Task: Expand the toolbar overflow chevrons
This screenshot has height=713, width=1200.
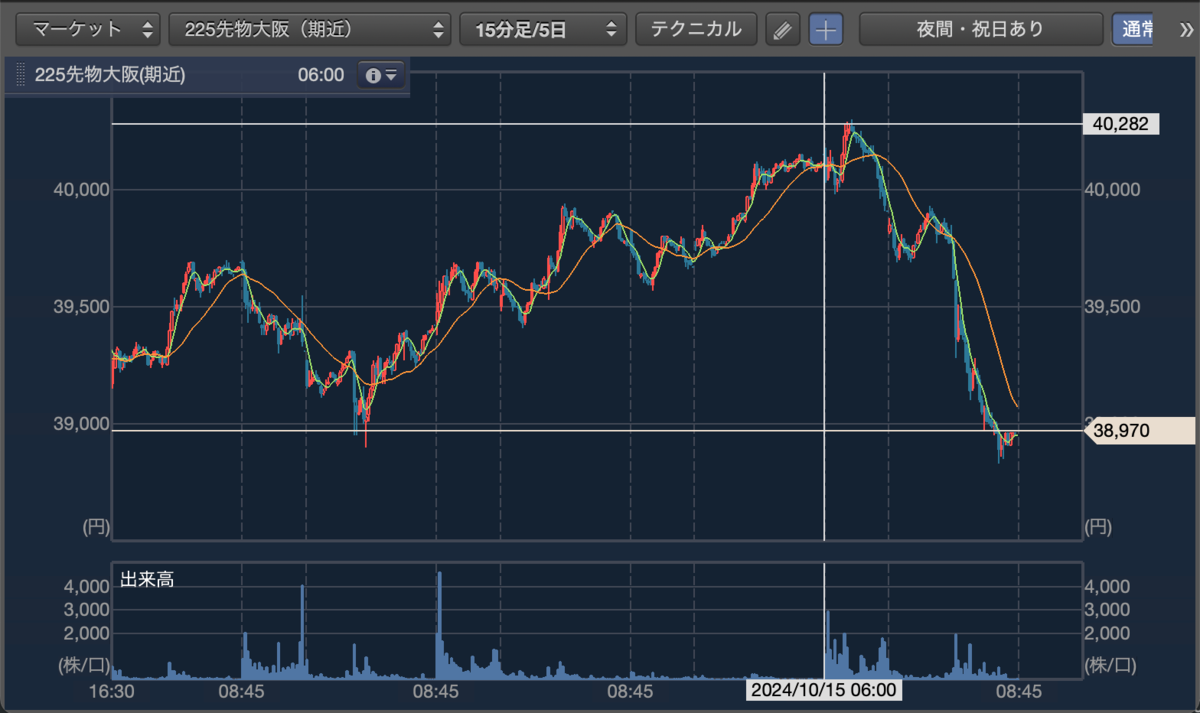Action: (1185, 29)
